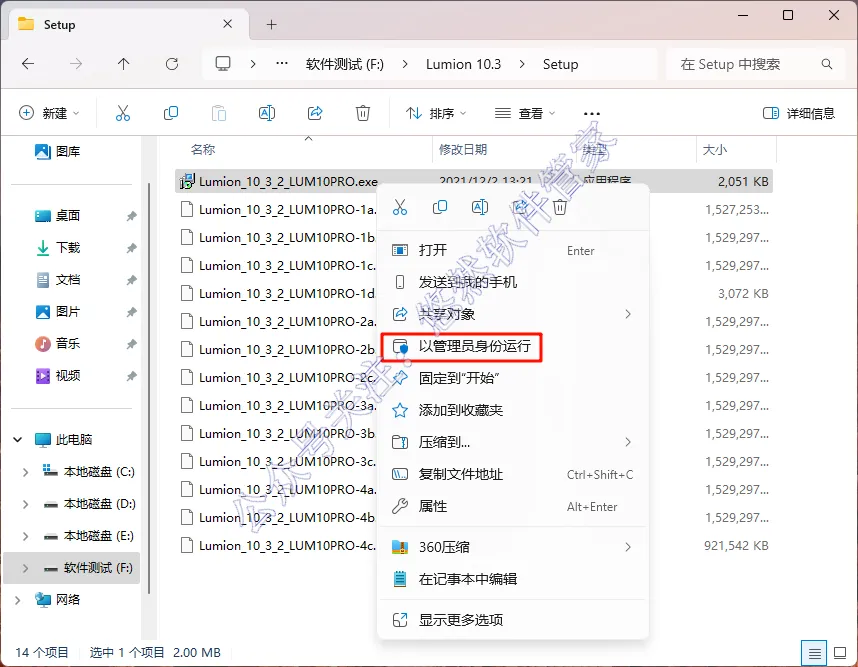Image resolution: width=858 pixels, height=667 pixels.
Task: Click the Delete icon in the context menu
Action: [560, 207]
